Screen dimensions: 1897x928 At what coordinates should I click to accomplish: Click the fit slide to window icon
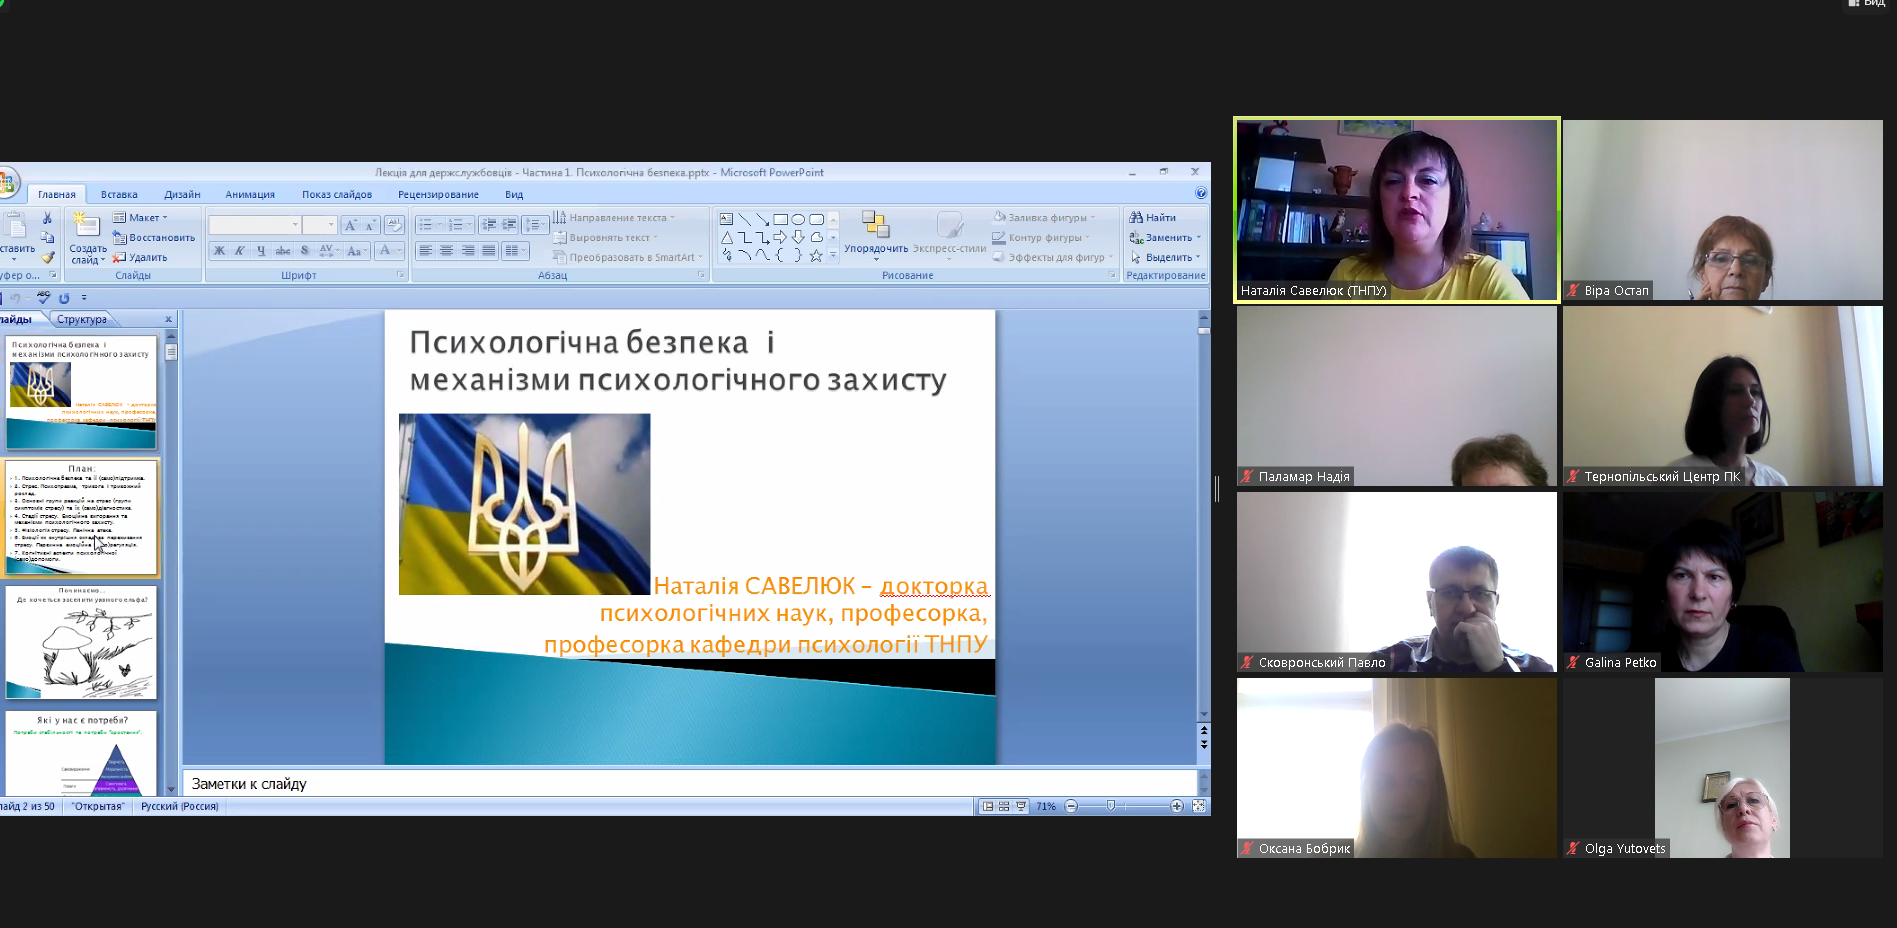(1199, 806)
